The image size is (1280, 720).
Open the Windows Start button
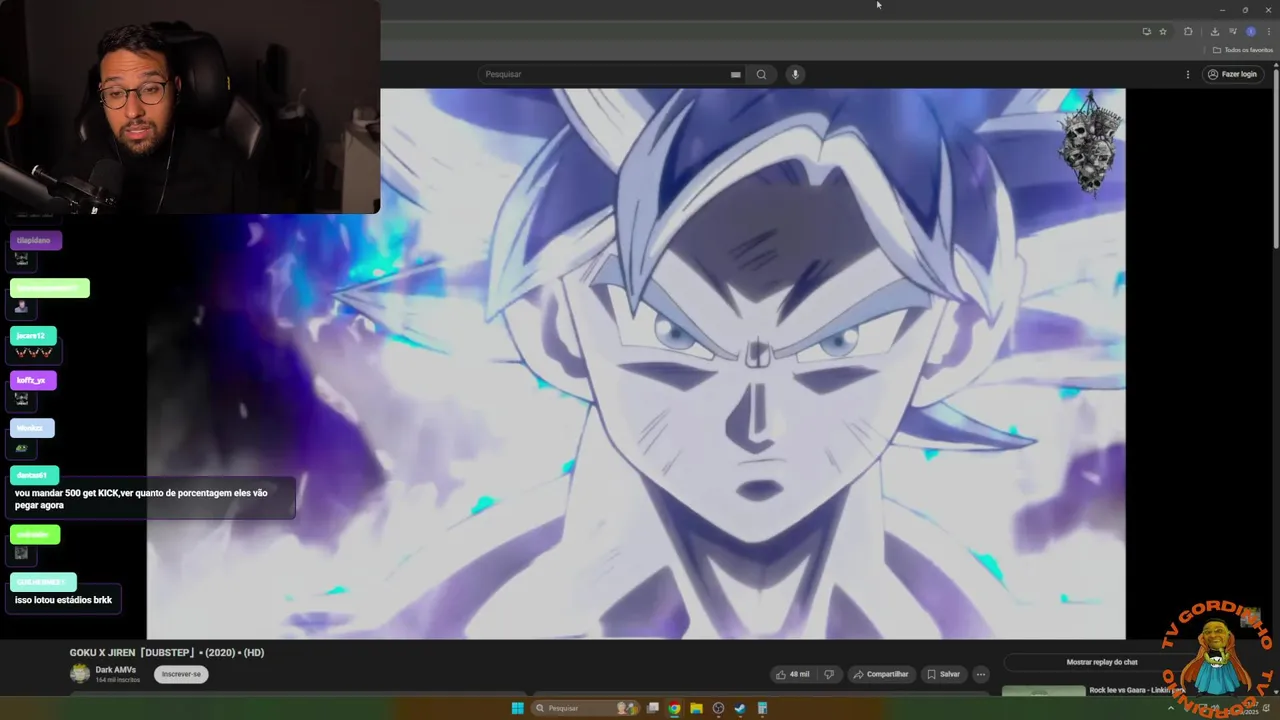(x=517, y=708)
